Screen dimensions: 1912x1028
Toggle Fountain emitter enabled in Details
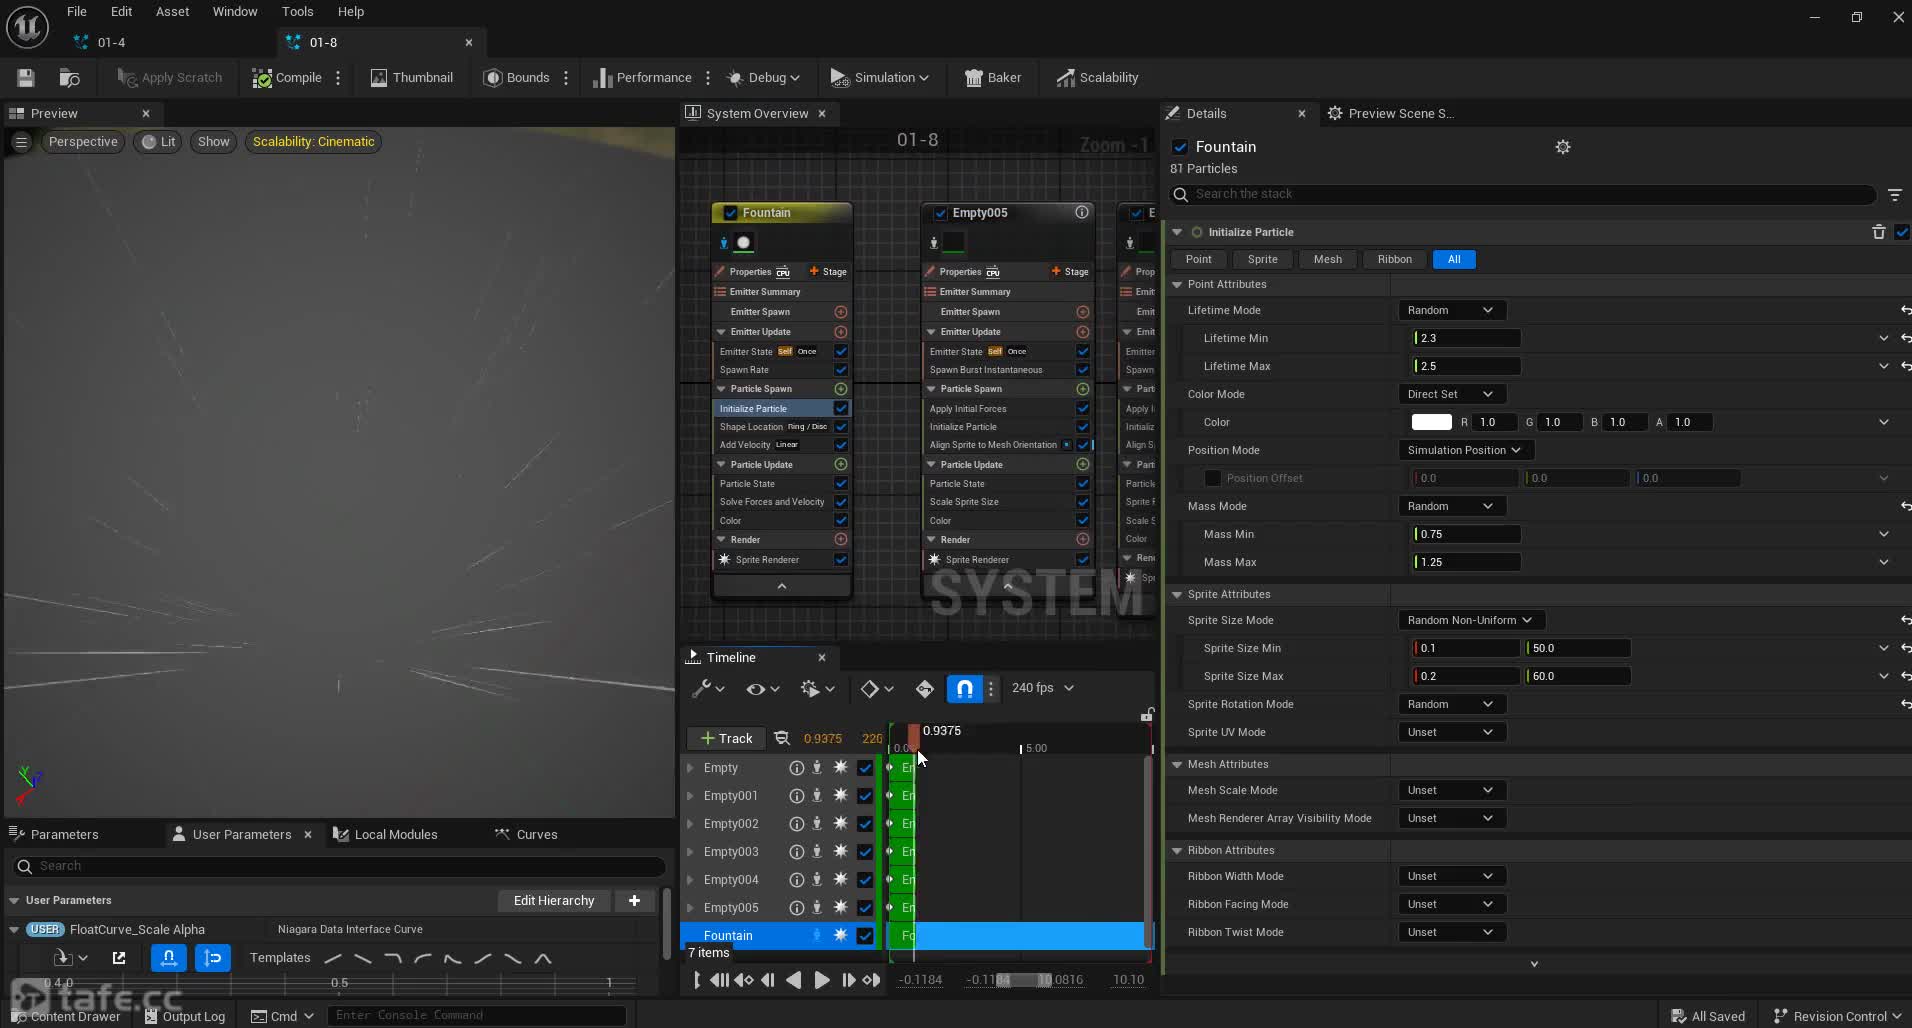1180,147
